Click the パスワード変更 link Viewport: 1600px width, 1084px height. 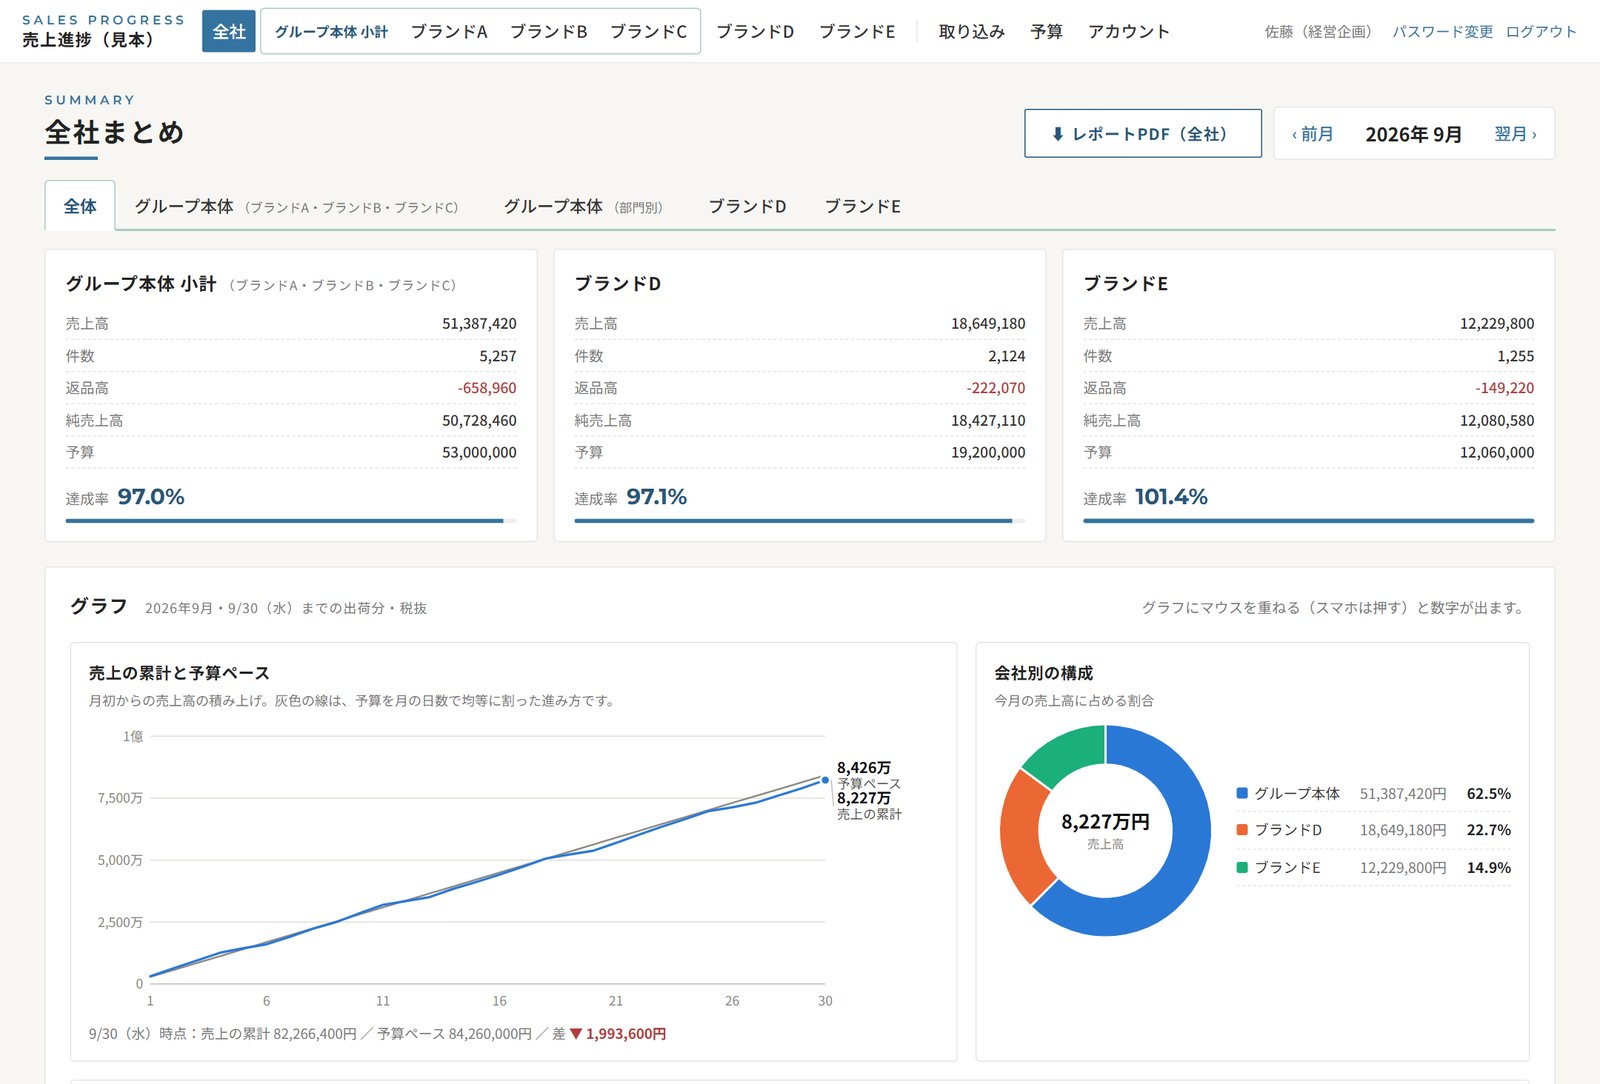point(1442,31)
